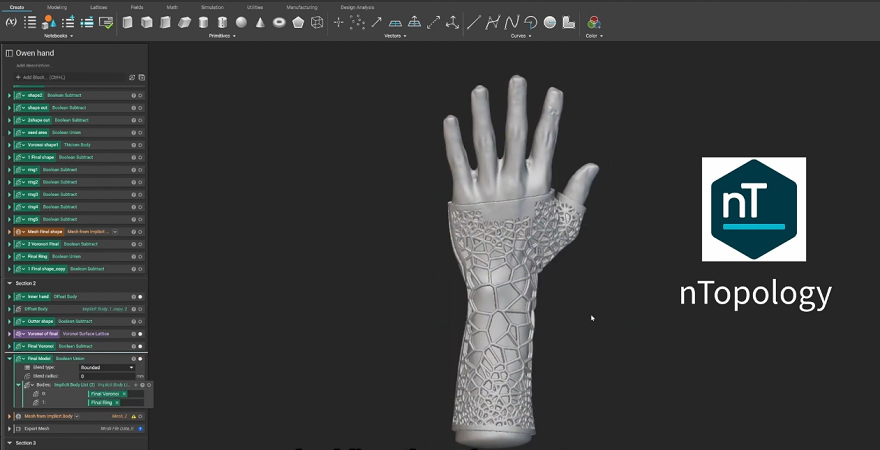The image size is (880, 450).
Task: Select the Point vector icon
Action: point(338,22)
